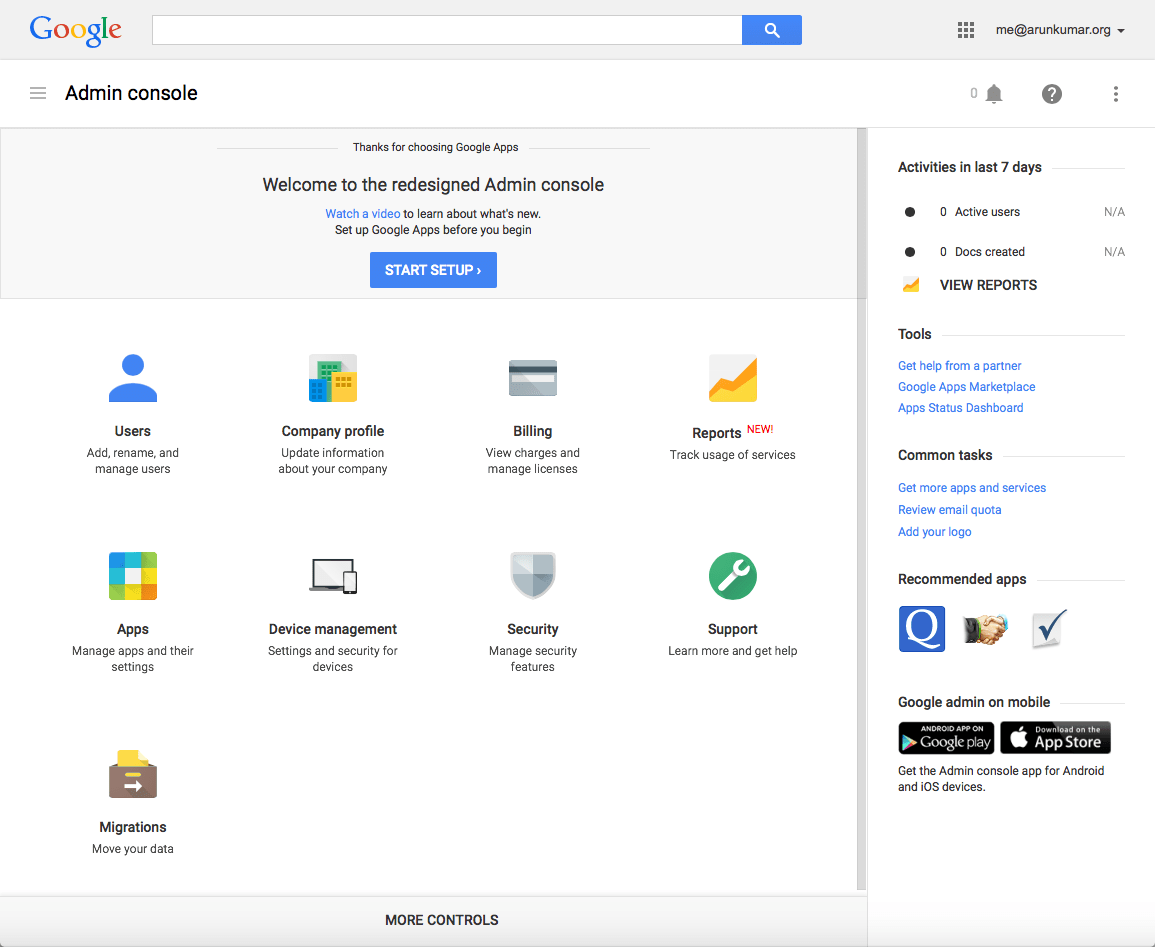Open the Apps colorful grid icon
The image size is (1155, 947).
tap(133, 576)
